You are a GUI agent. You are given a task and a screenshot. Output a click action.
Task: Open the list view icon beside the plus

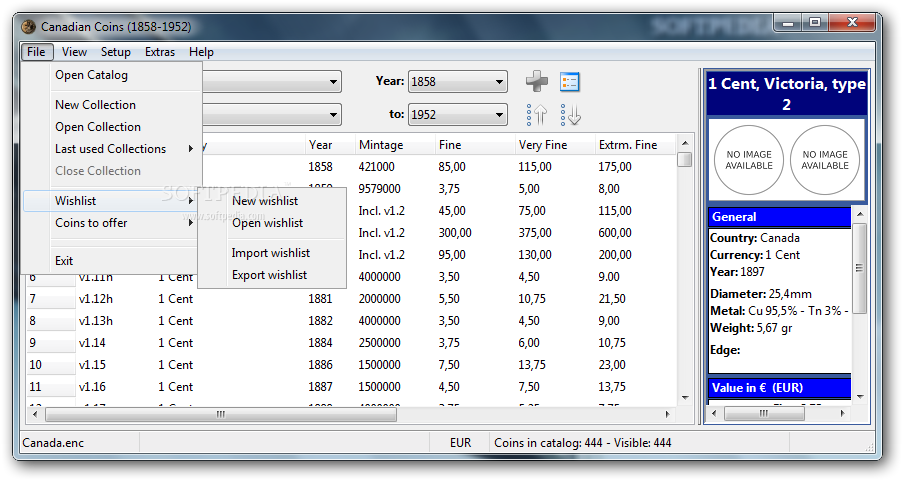(x=570, y=82)
